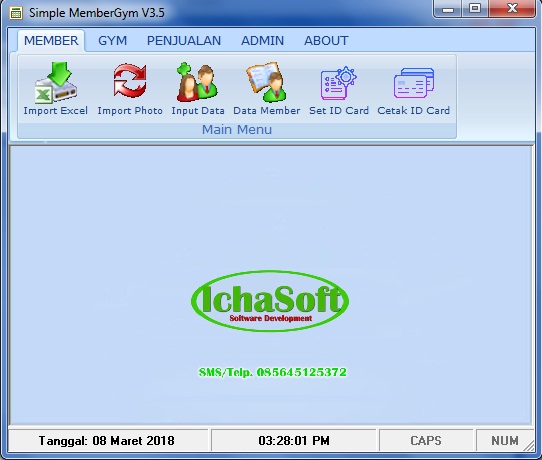Launch the Import Photo function

pos(130,89)
